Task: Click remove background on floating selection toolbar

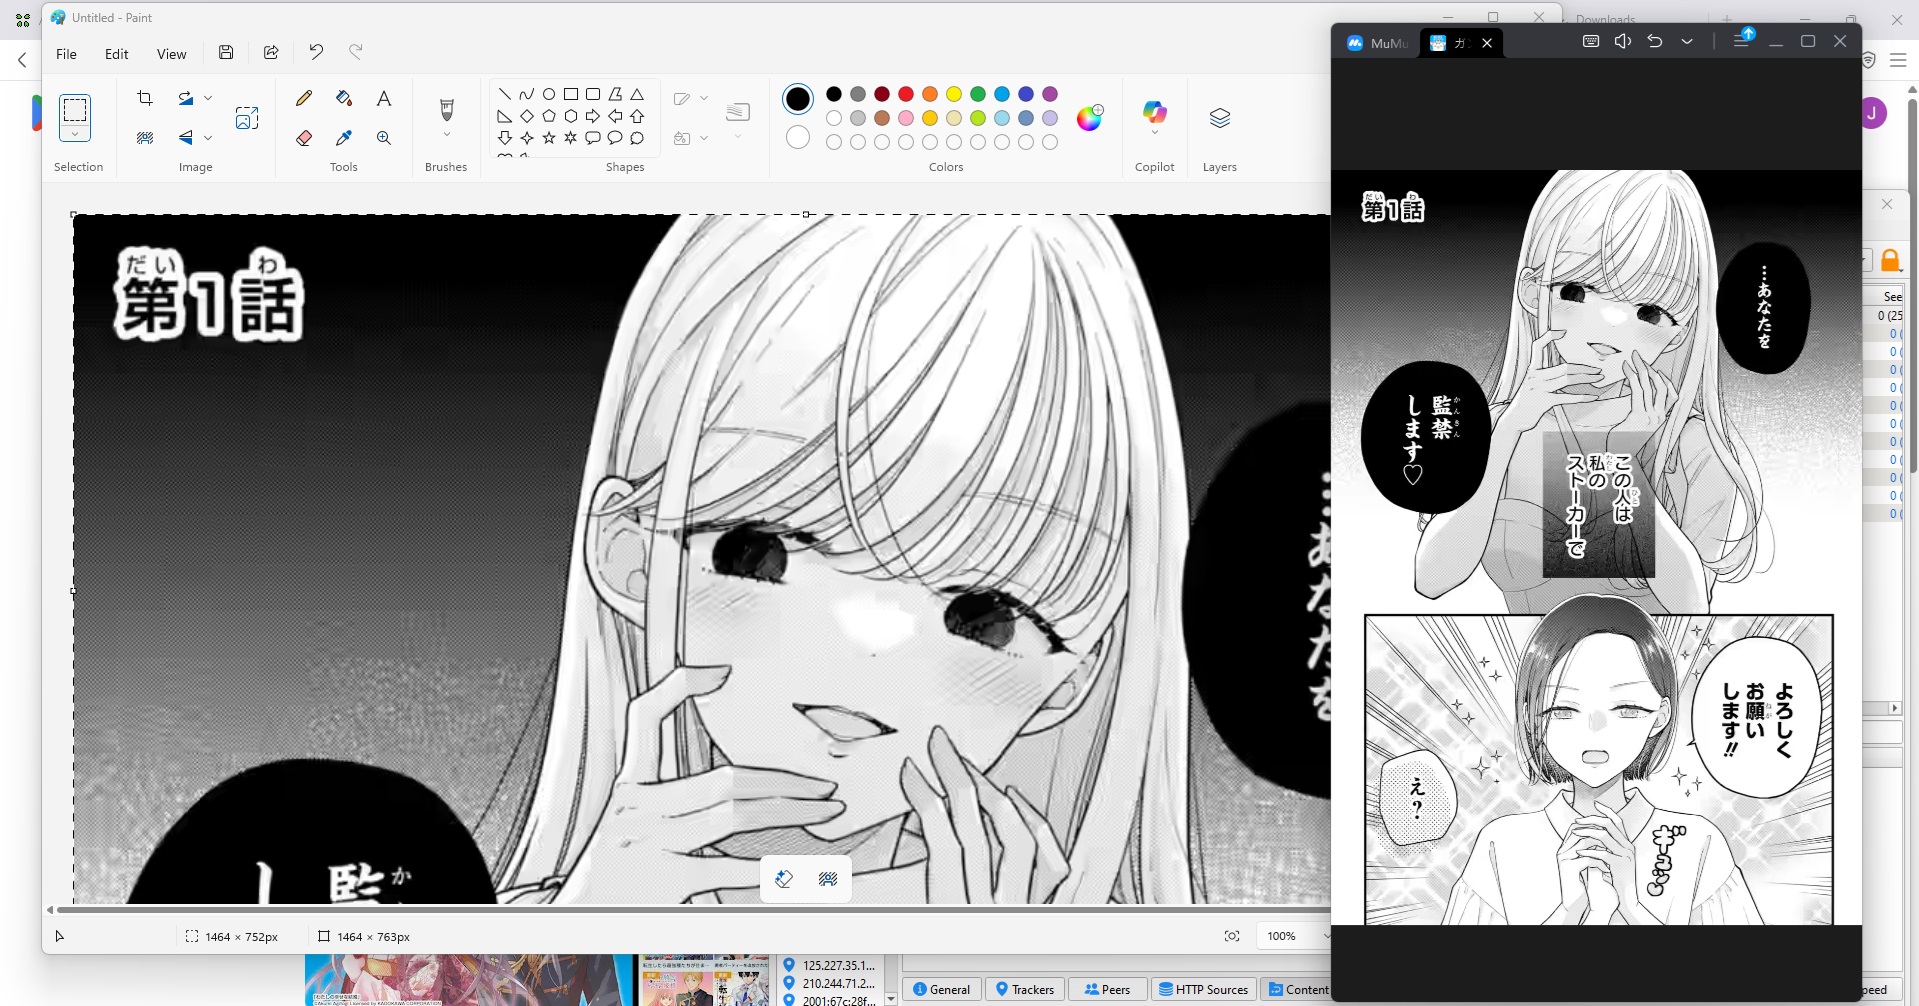Action: coord(828,879)
